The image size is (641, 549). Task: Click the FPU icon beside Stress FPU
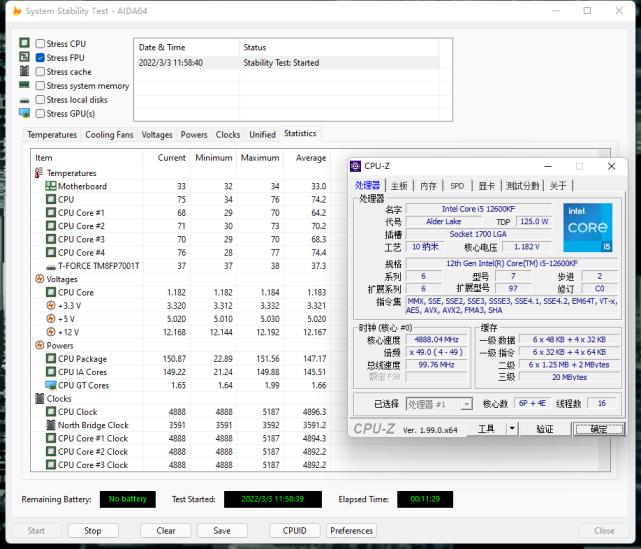25,57
